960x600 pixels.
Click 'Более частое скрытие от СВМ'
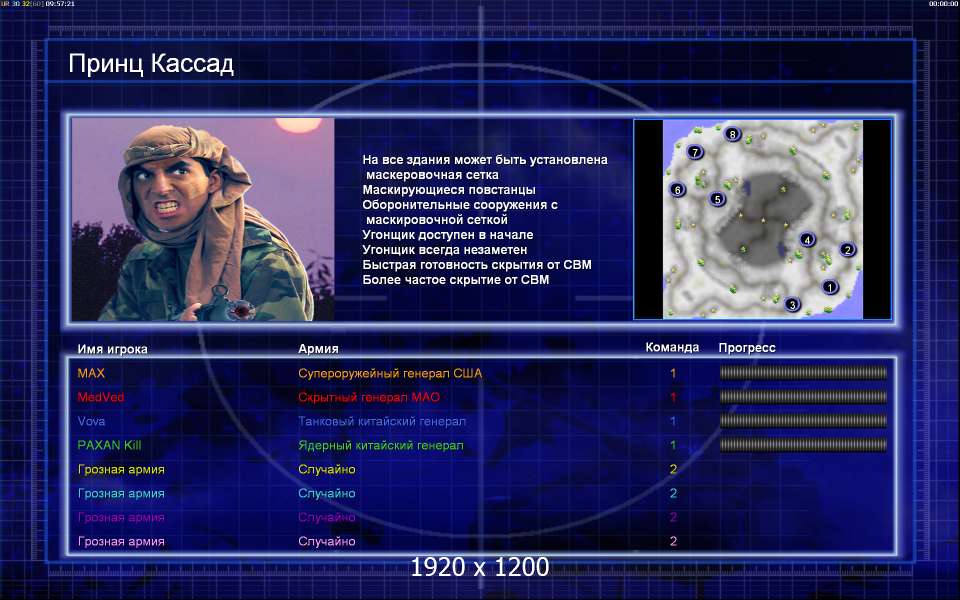(x=456, y=280)
